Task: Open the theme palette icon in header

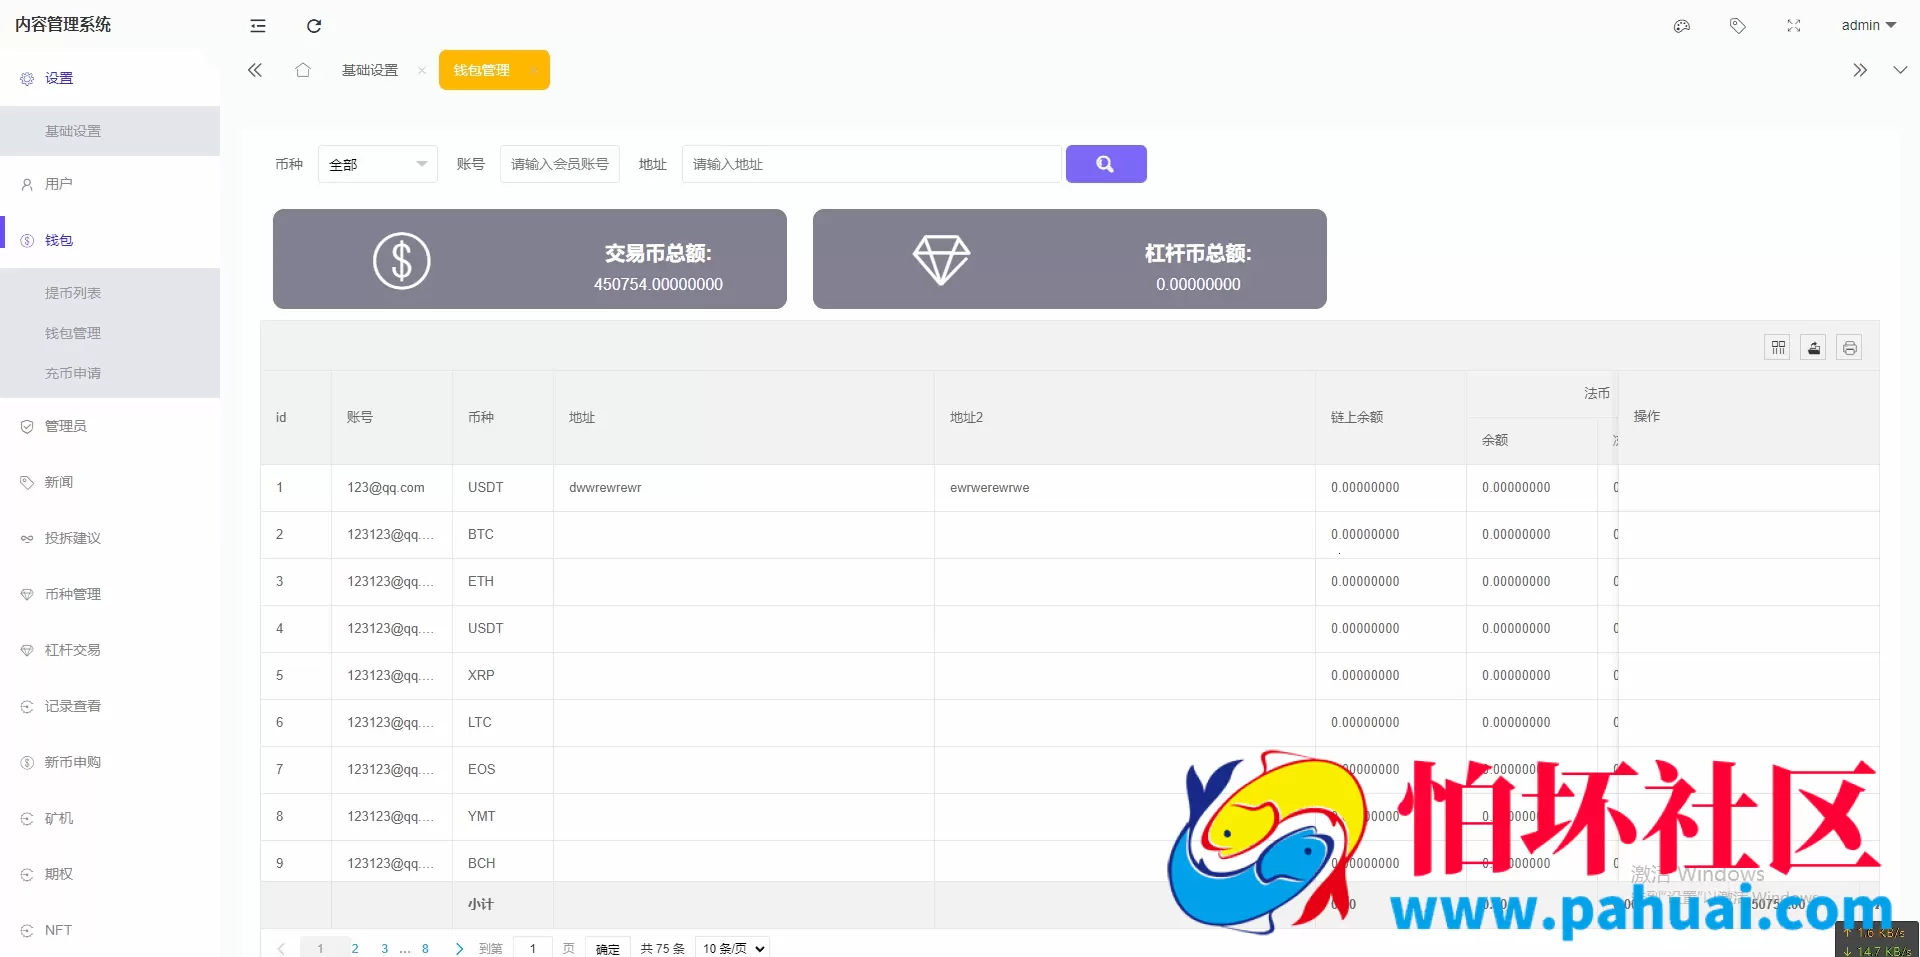Action: pos(1682,26)
